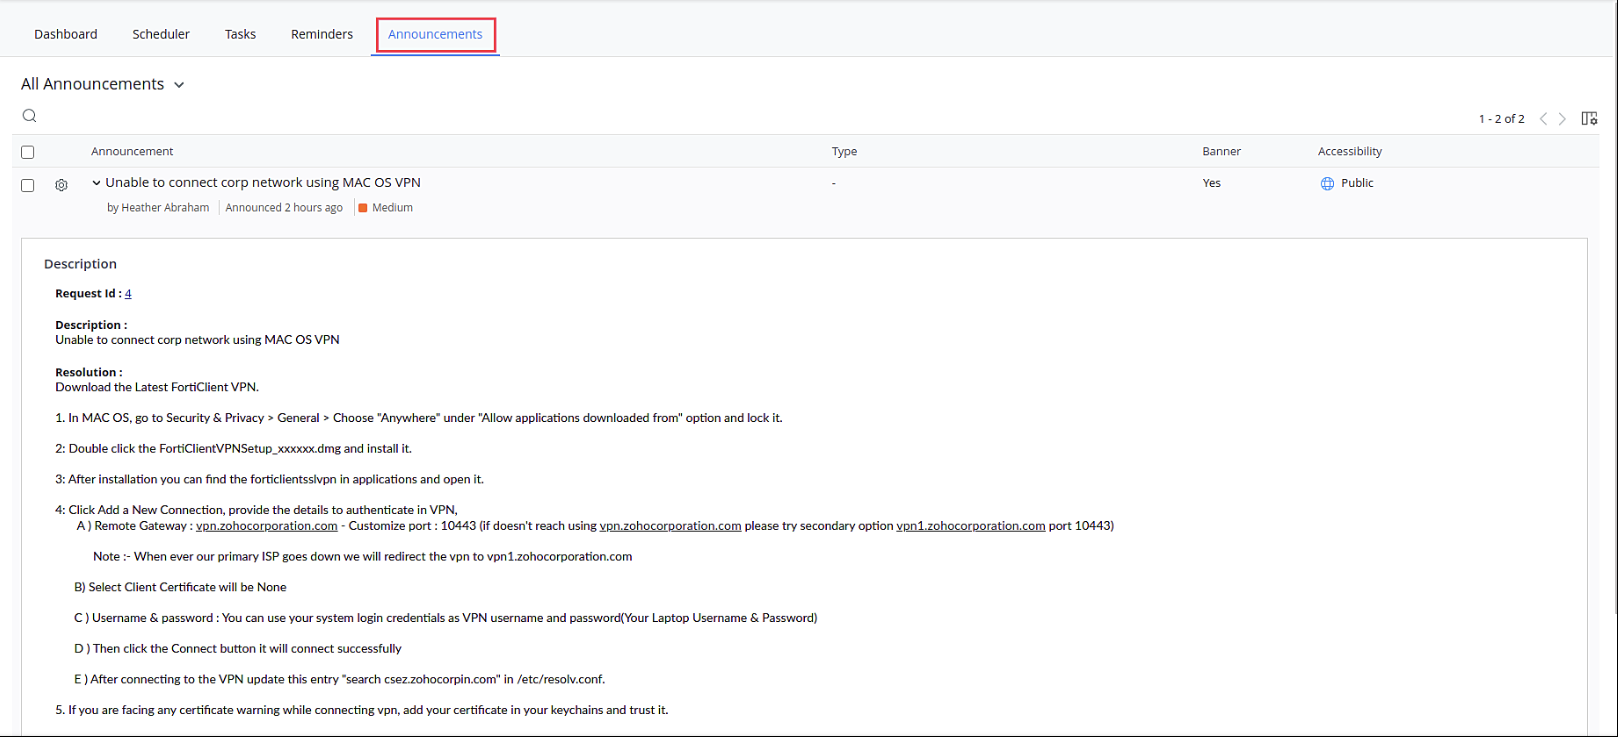Screen dimensions: 1618x738
Task: Open Request Id 4 link
Action: point(128,294)
